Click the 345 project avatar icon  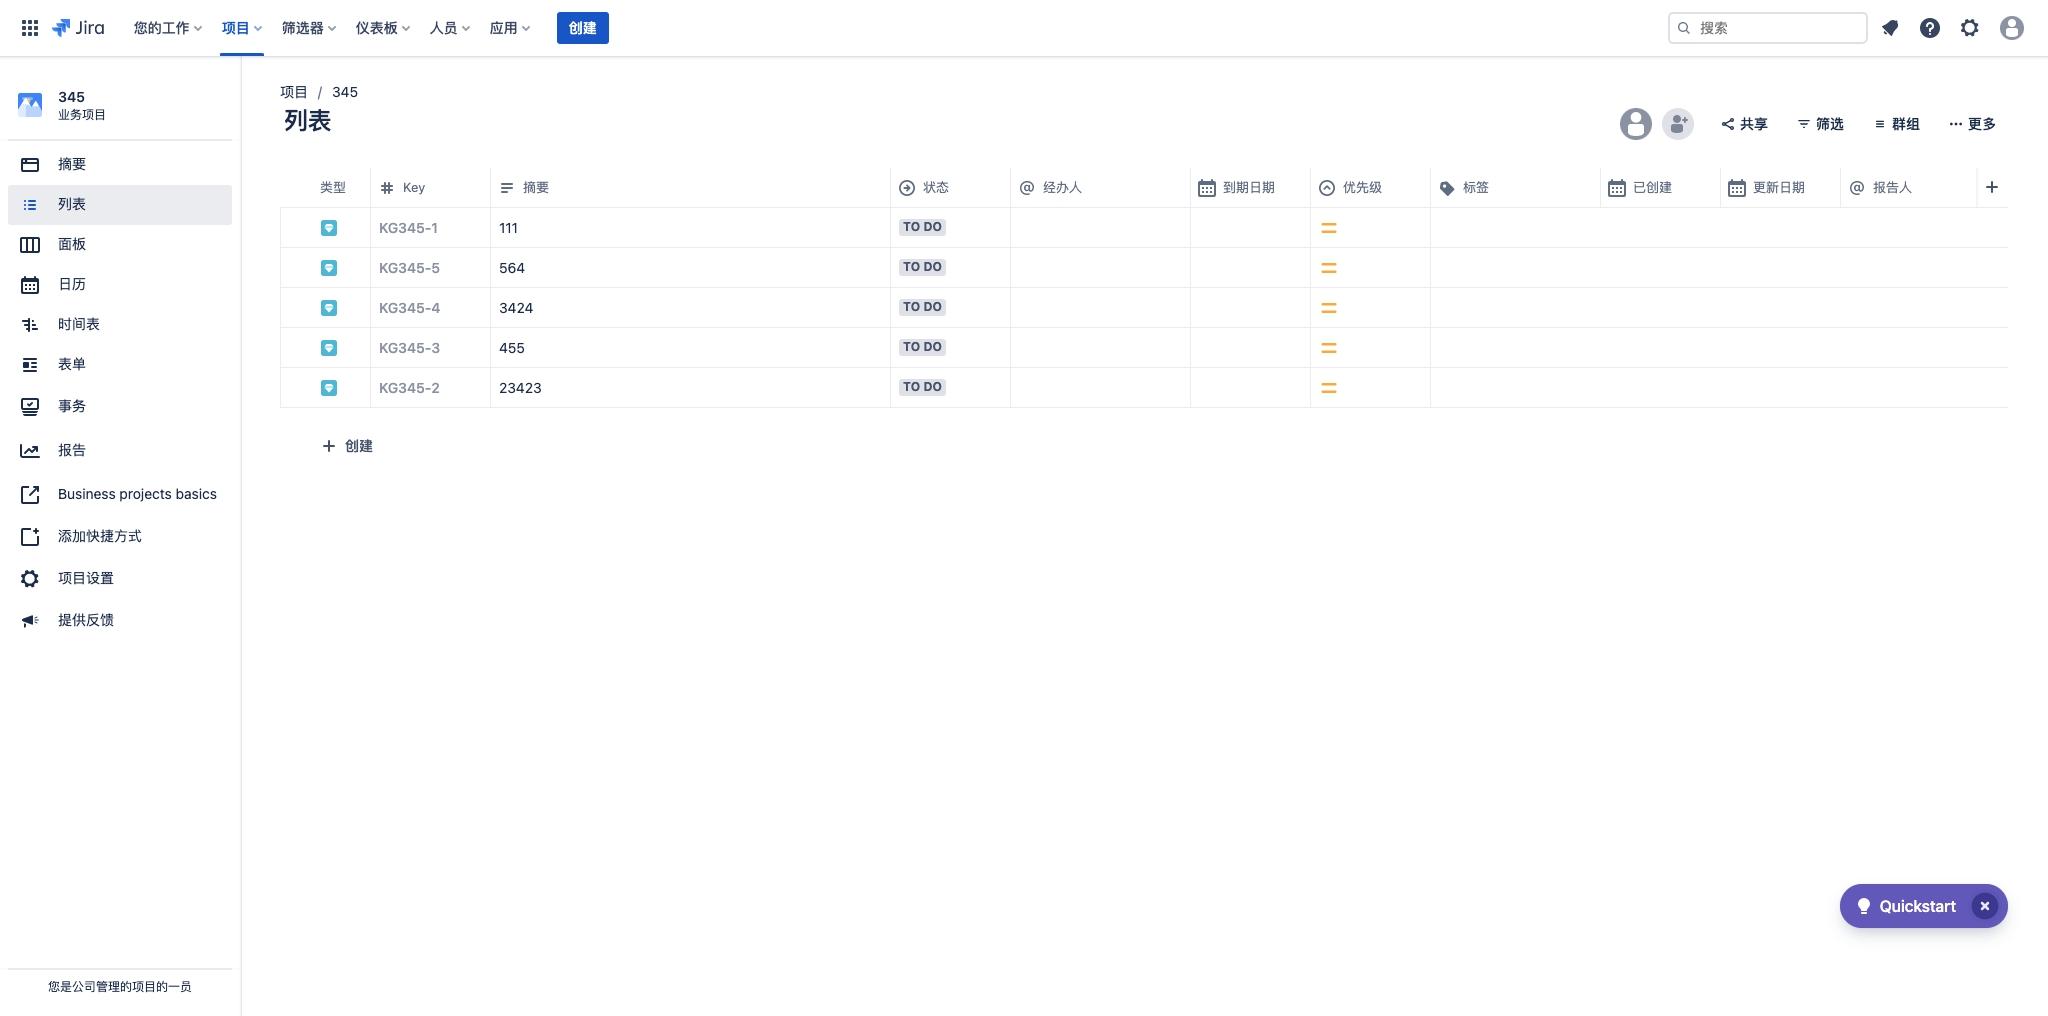[30, 104]
